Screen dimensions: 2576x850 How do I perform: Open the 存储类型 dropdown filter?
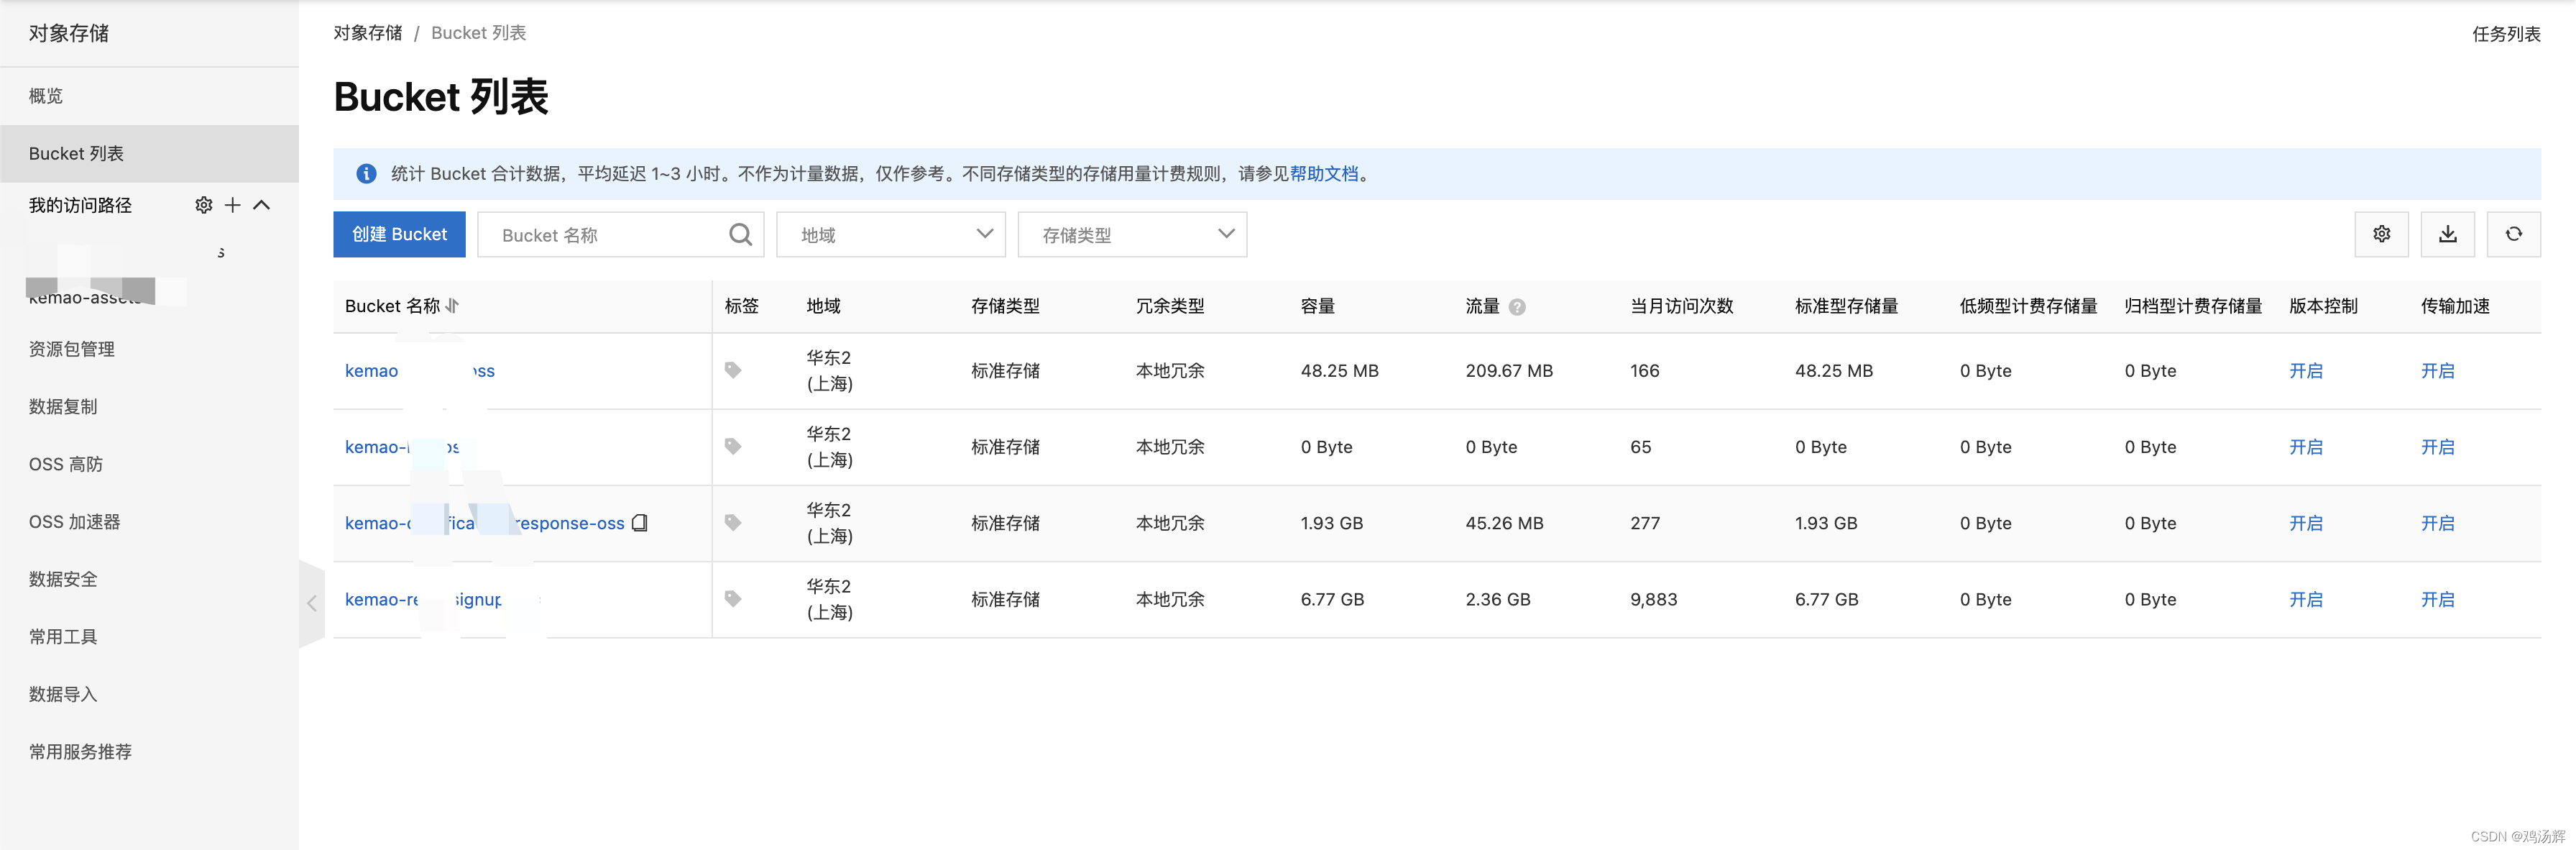pos(1131,235)
